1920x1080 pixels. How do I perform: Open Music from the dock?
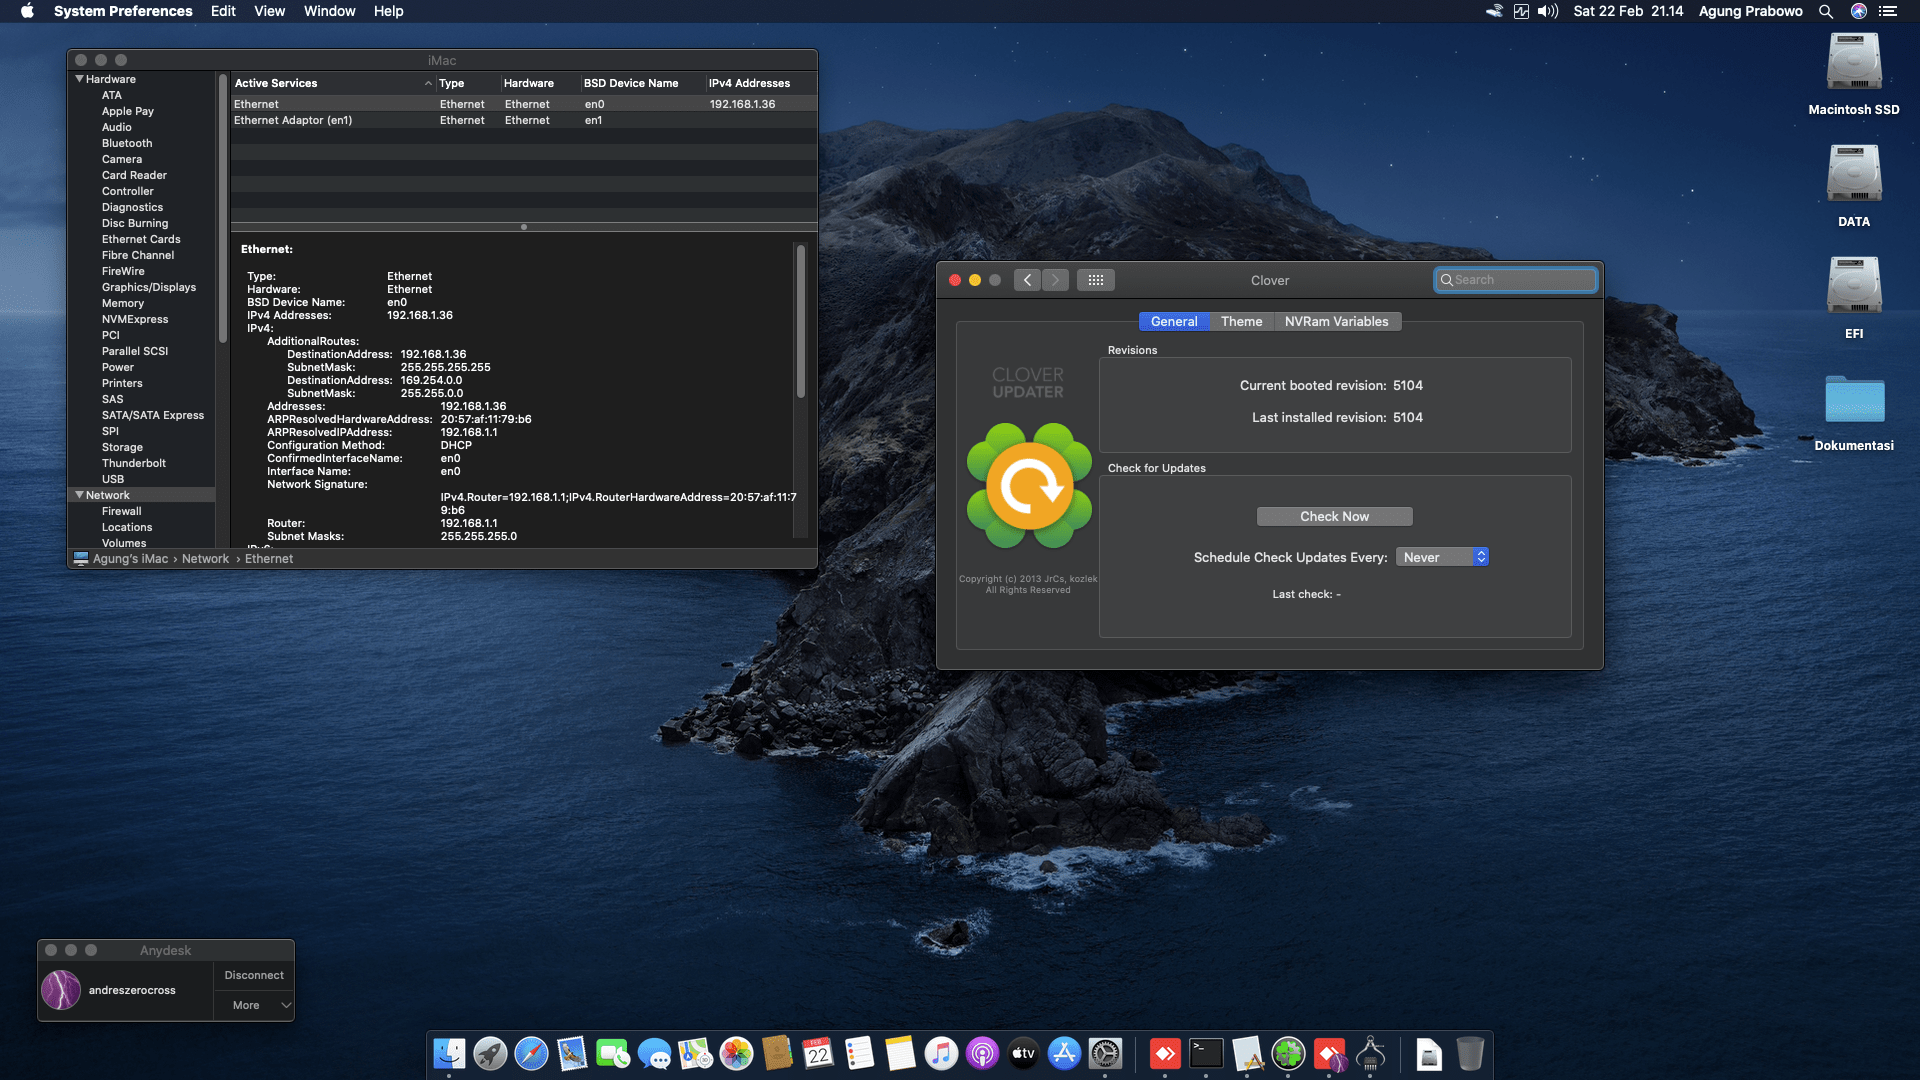click(x=941, y=1053)
